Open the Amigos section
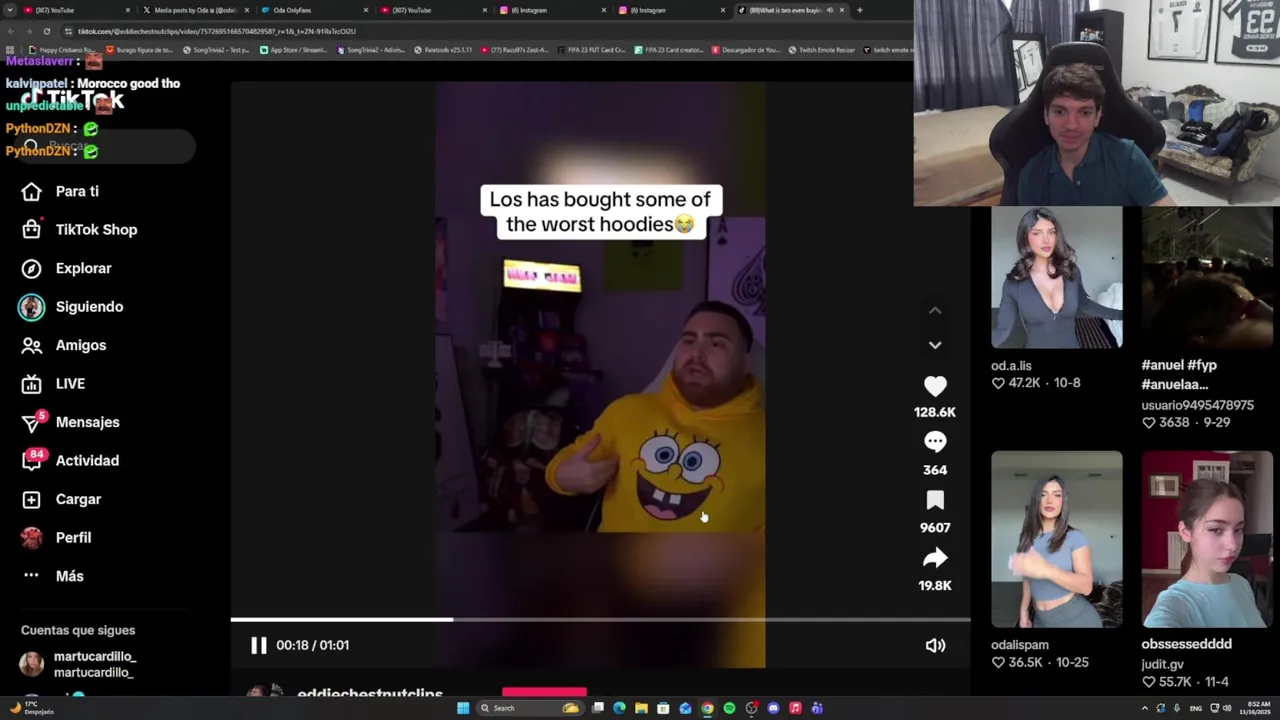This screenshot has width=1280, height=720. click(64, 346)
